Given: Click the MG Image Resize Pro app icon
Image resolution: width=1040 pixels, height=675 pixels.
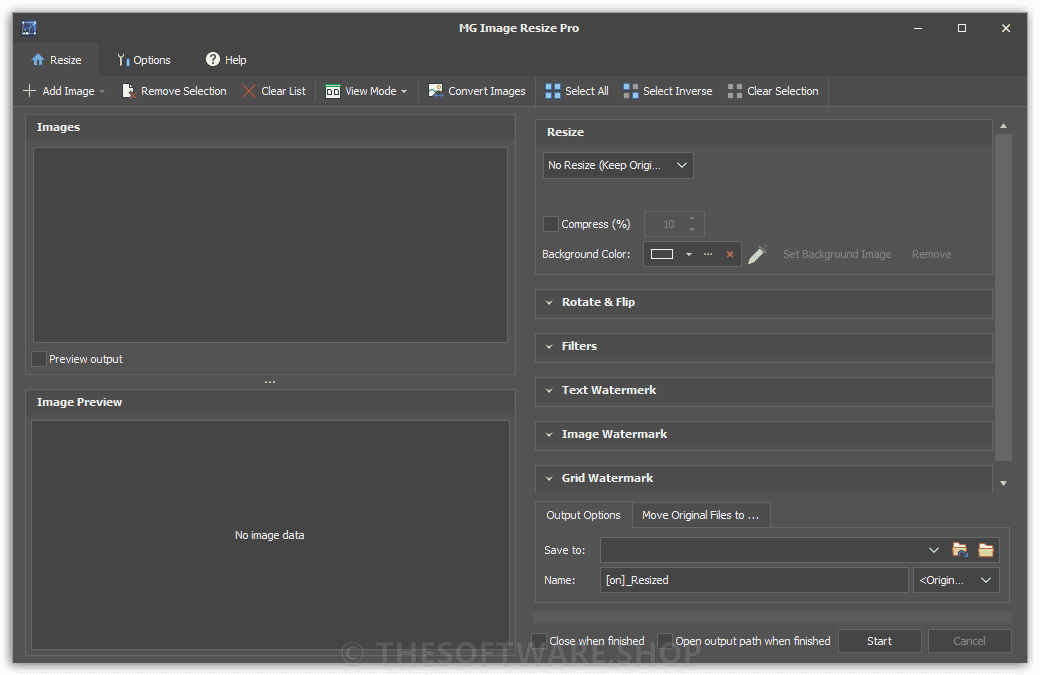Looking at the screenshot, I should (29, 28).
